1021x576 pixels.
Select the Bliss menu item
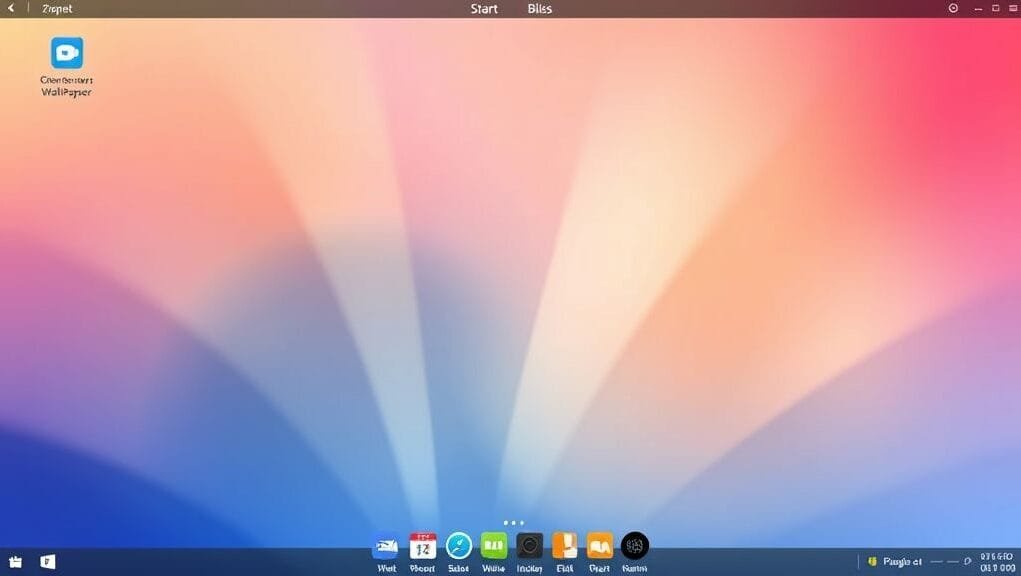(x=539, y=8)
